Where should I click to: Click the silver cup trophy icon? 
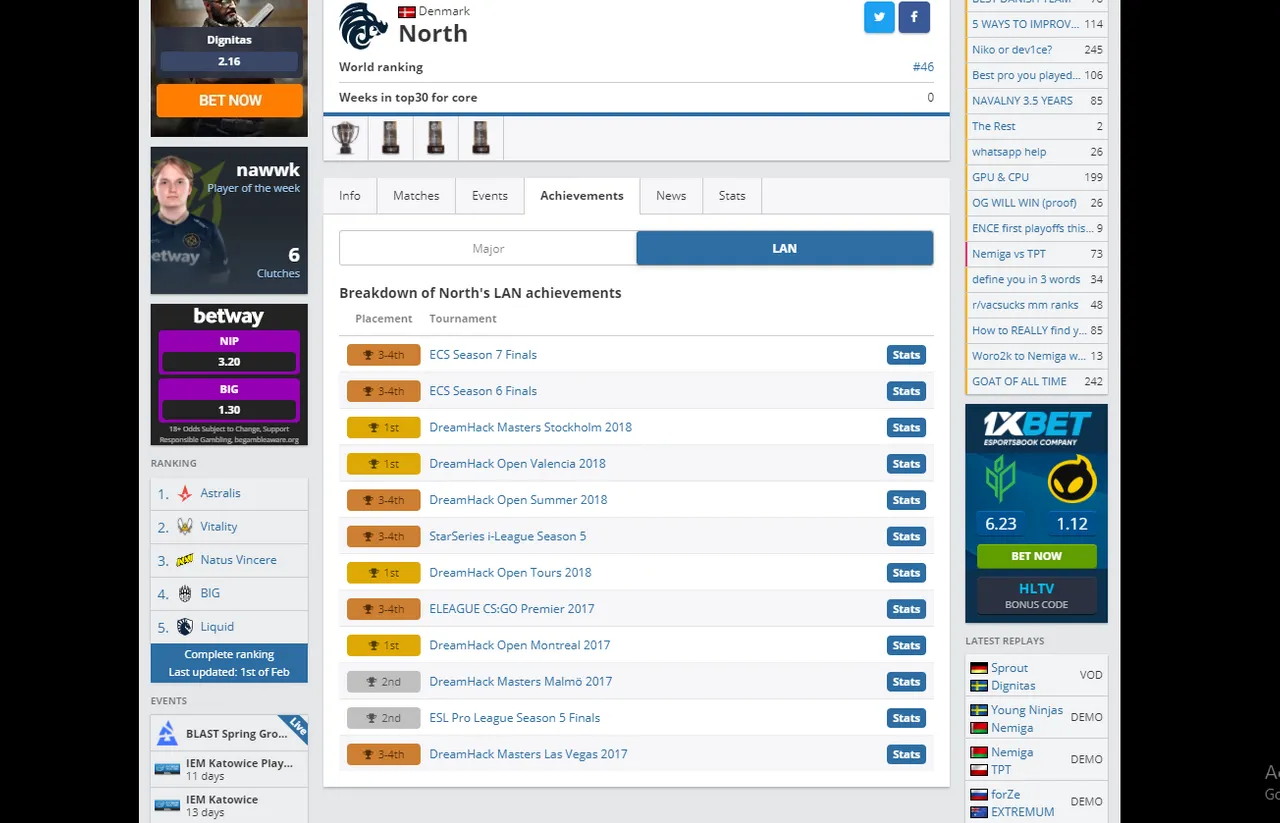346,137
